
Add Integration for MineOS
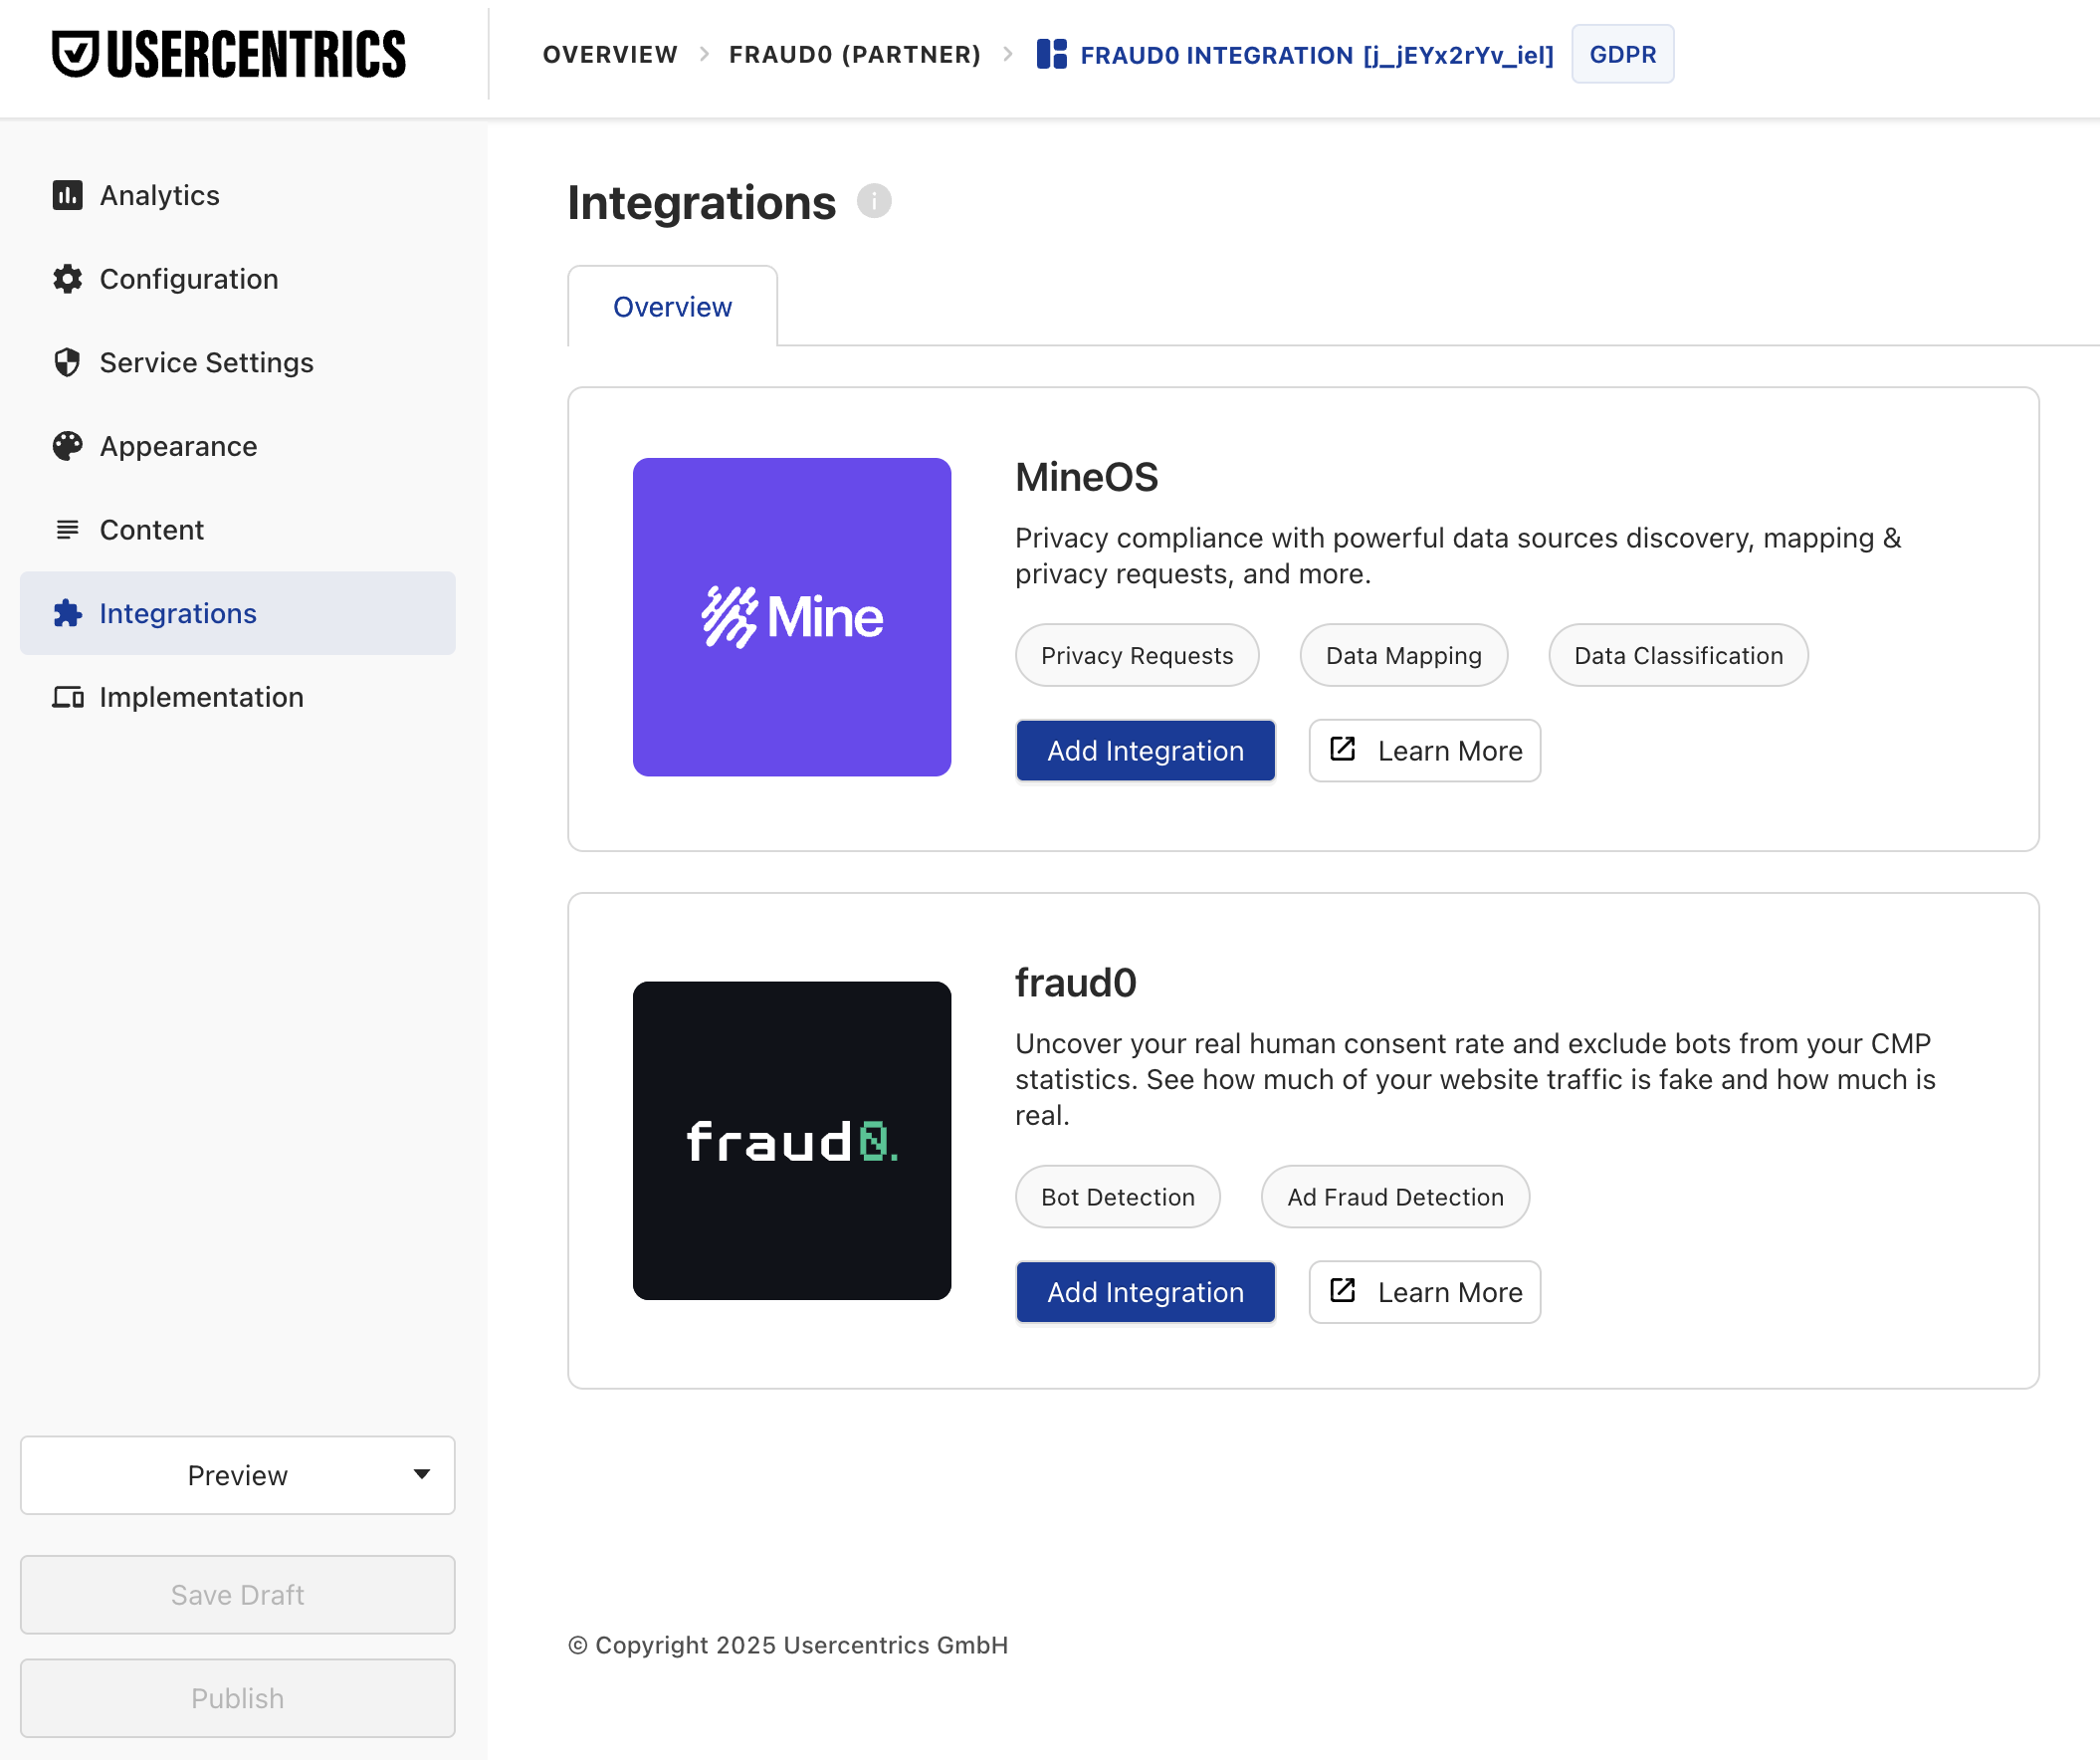pyautogui.click(x=1145, y=750)
